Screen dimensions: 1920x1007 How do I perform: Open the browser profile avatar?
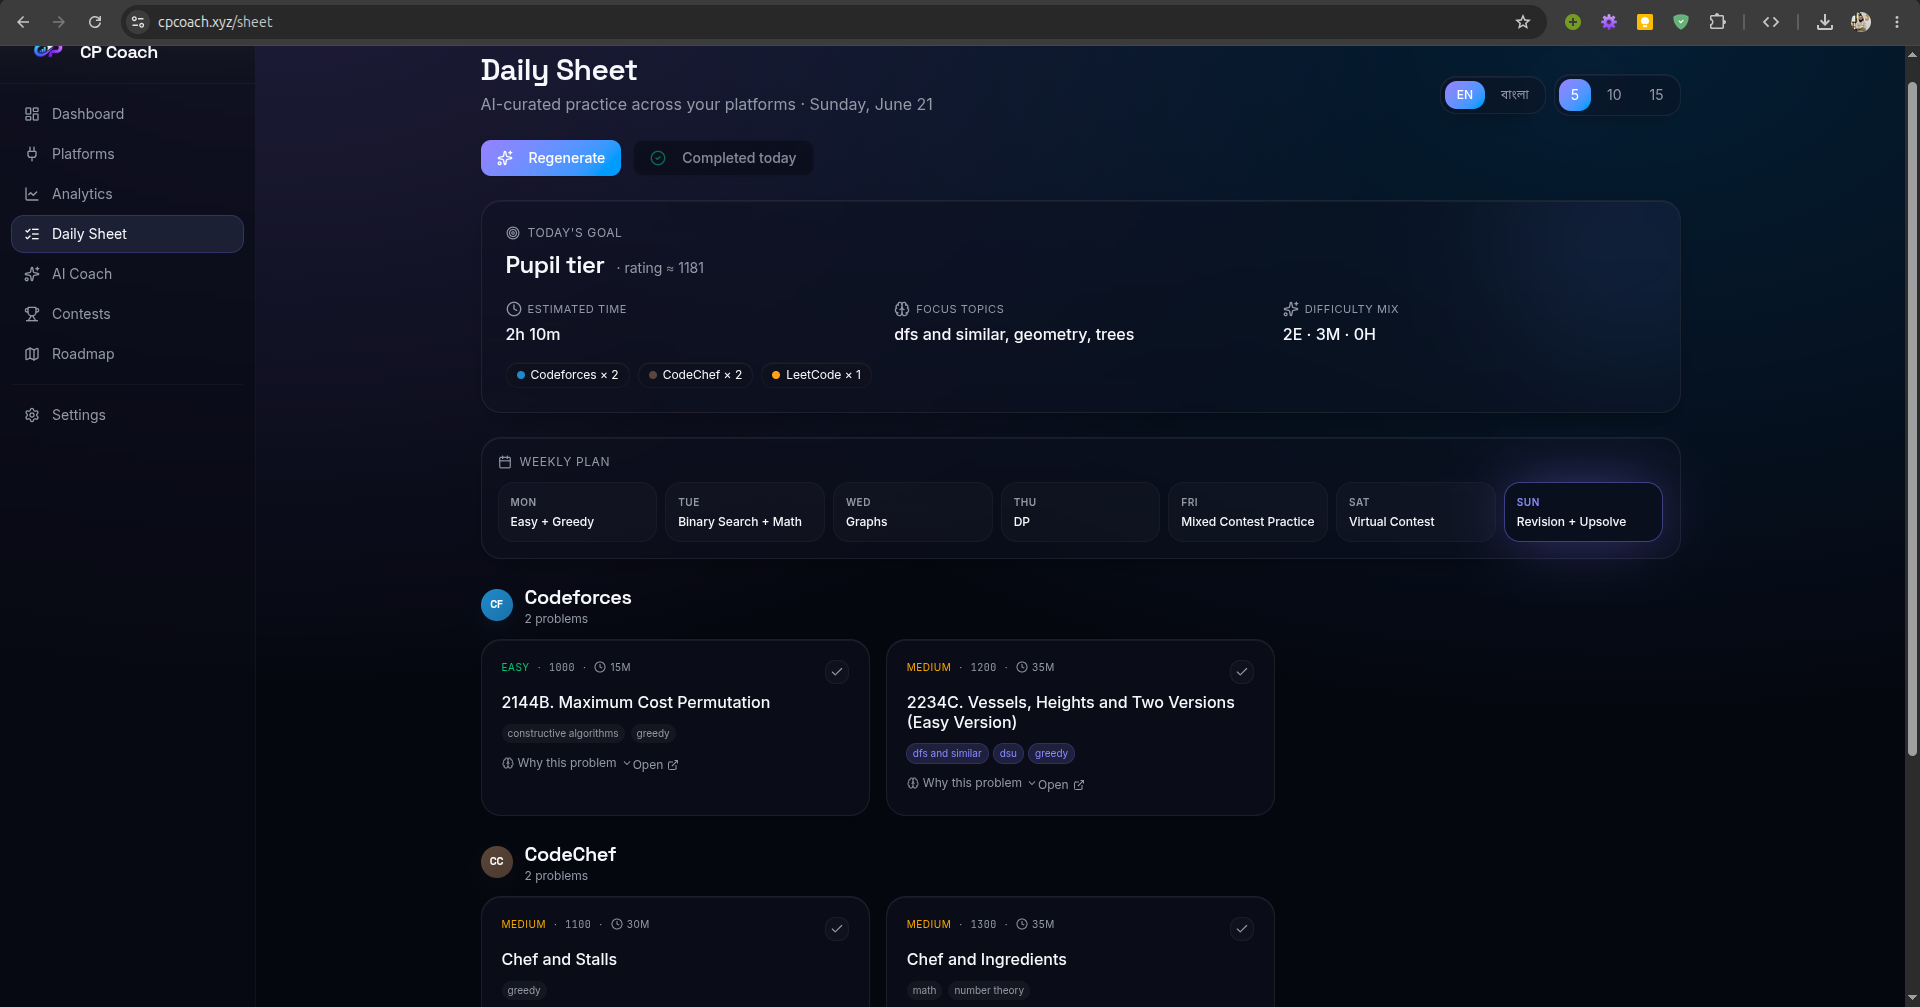[x=1861, y=22]
